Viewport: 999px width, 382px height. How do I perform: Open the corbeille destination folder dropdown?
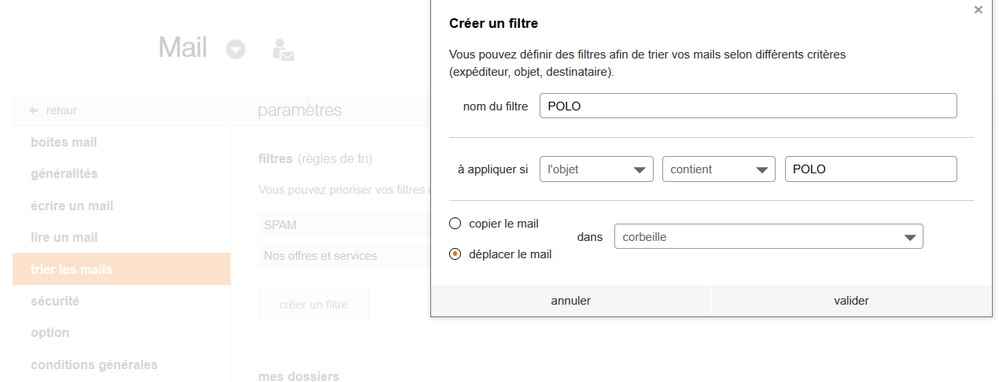(768, 236)
